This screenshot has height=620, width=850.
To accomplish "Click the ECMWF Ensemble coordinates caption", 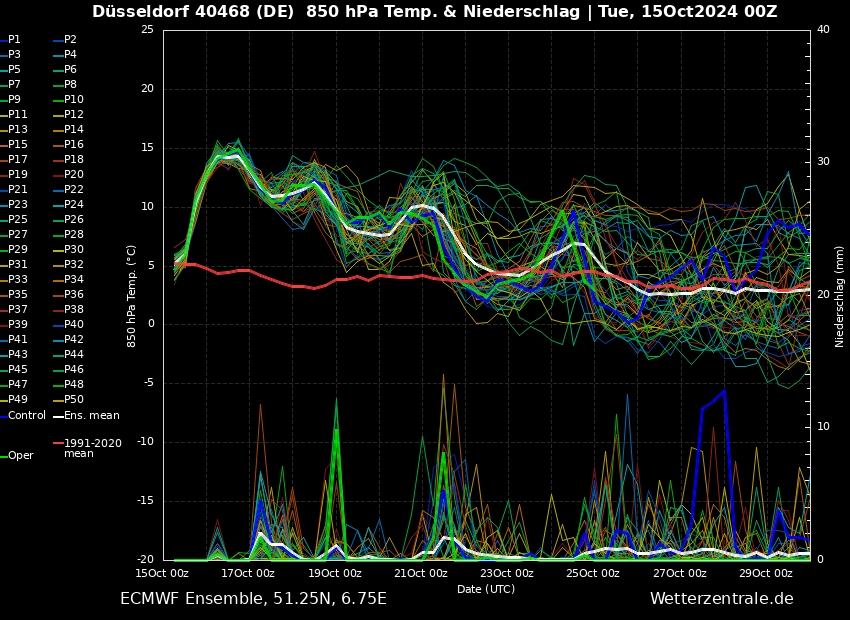I will [253, 598].
